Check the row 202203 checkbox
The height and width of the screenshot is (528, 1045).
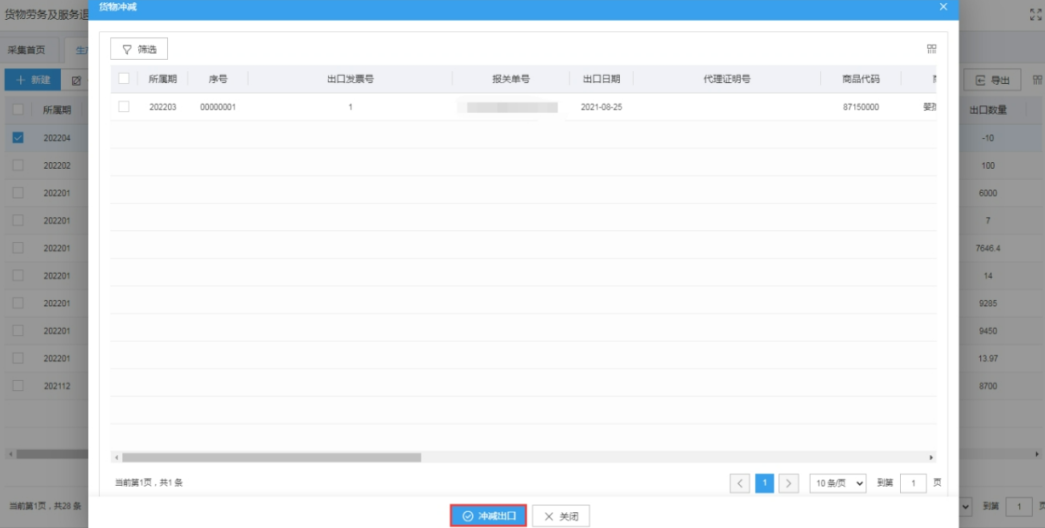(124, 106)
